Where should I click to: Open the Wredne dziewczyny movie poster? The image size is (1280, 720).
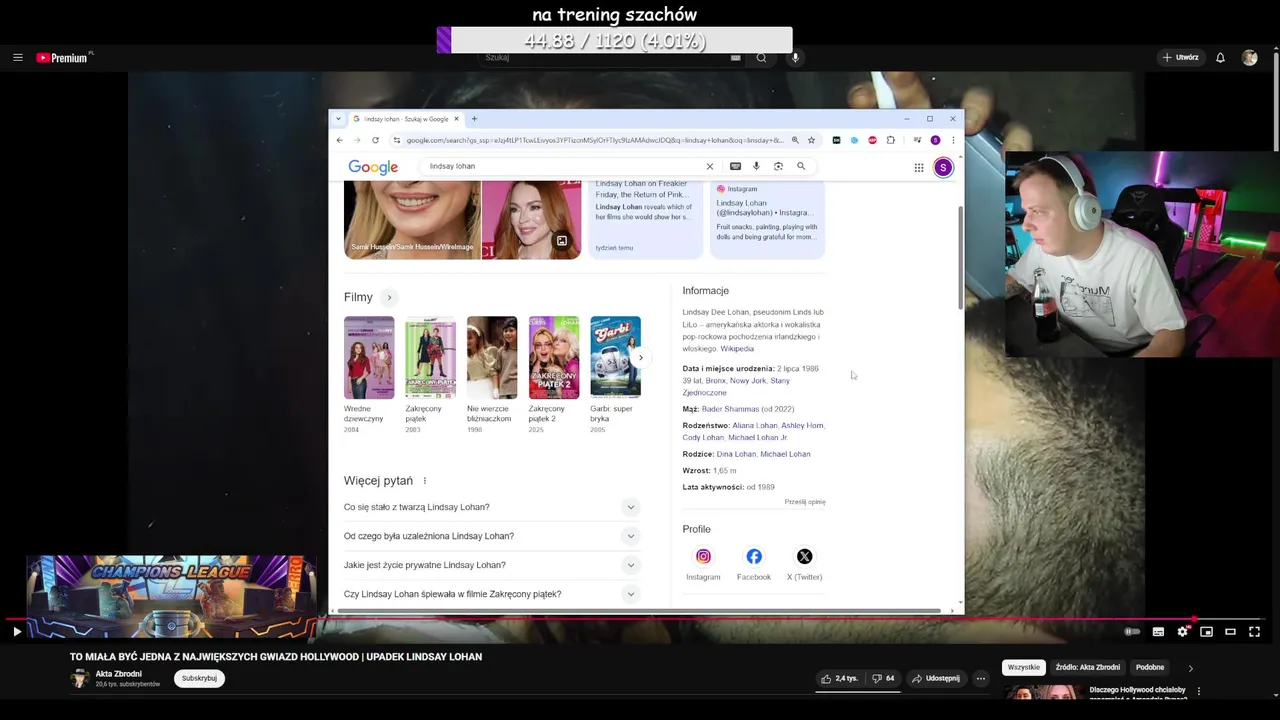click(369, 357)
